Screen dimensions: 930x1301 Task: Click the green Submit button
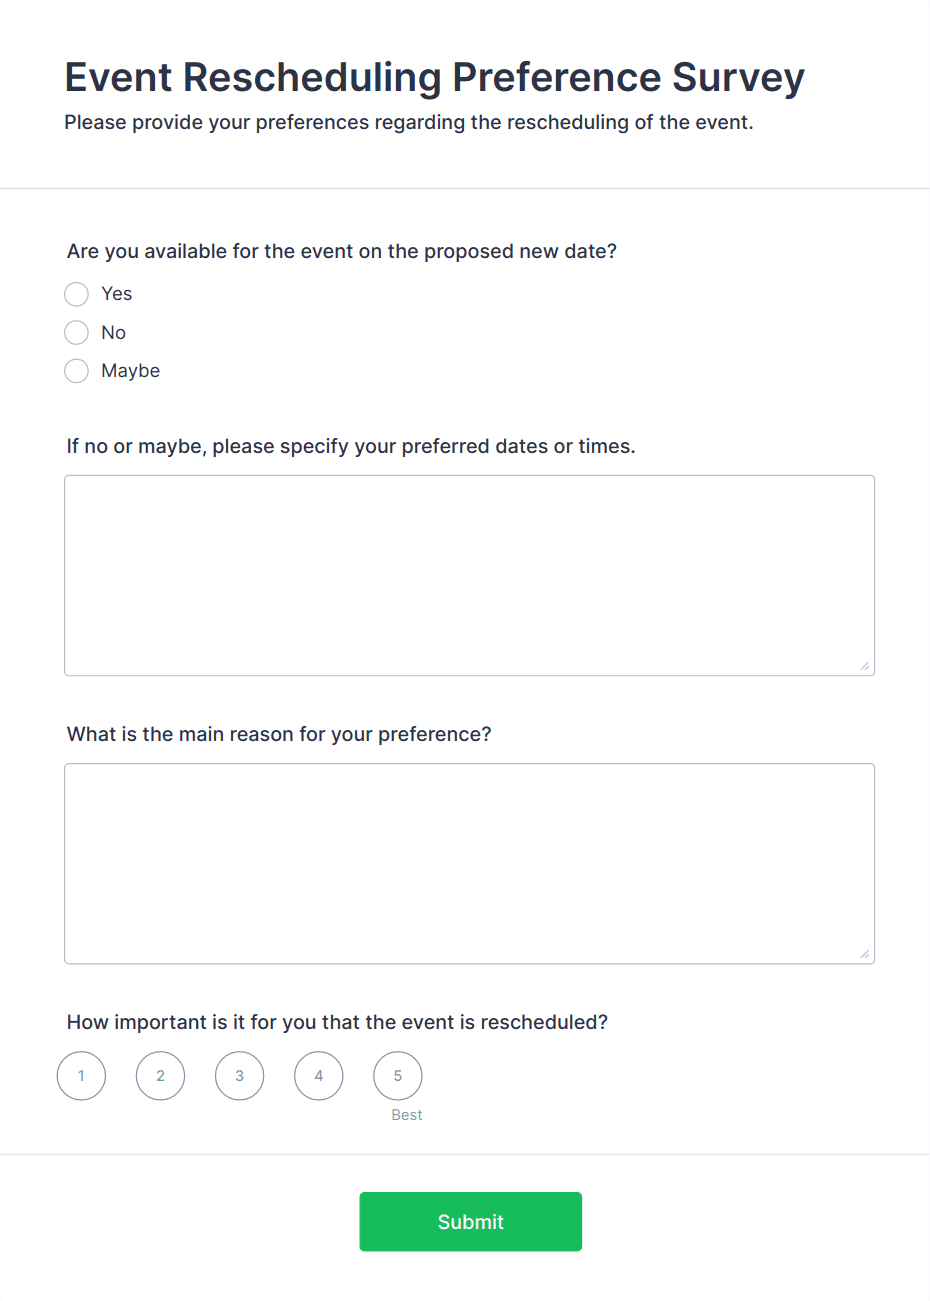pos(470,1221)
